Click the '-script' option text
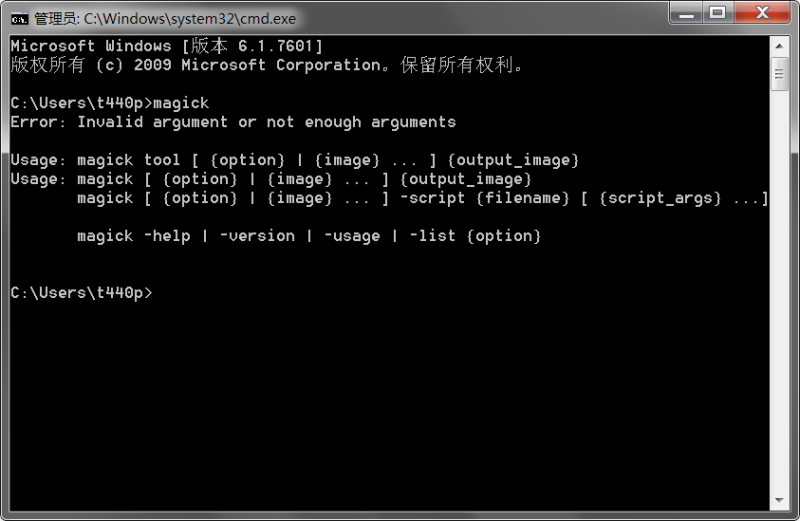Screen dimensions: 800x521 pyautogui.click(x=433, y=198)
